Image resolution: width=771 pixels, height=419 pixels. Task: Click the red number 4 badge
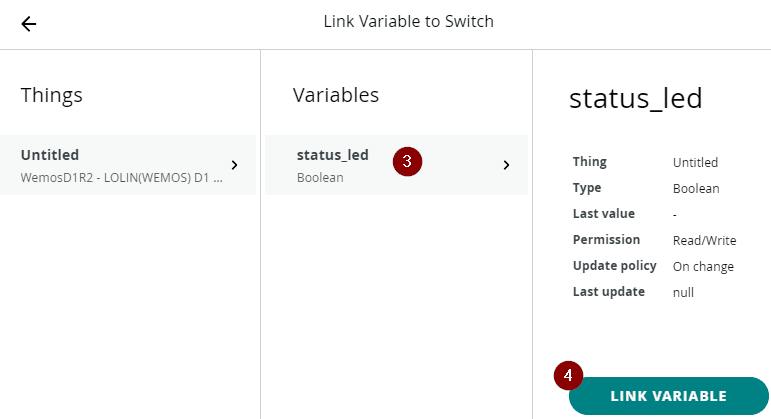(568, 376)
